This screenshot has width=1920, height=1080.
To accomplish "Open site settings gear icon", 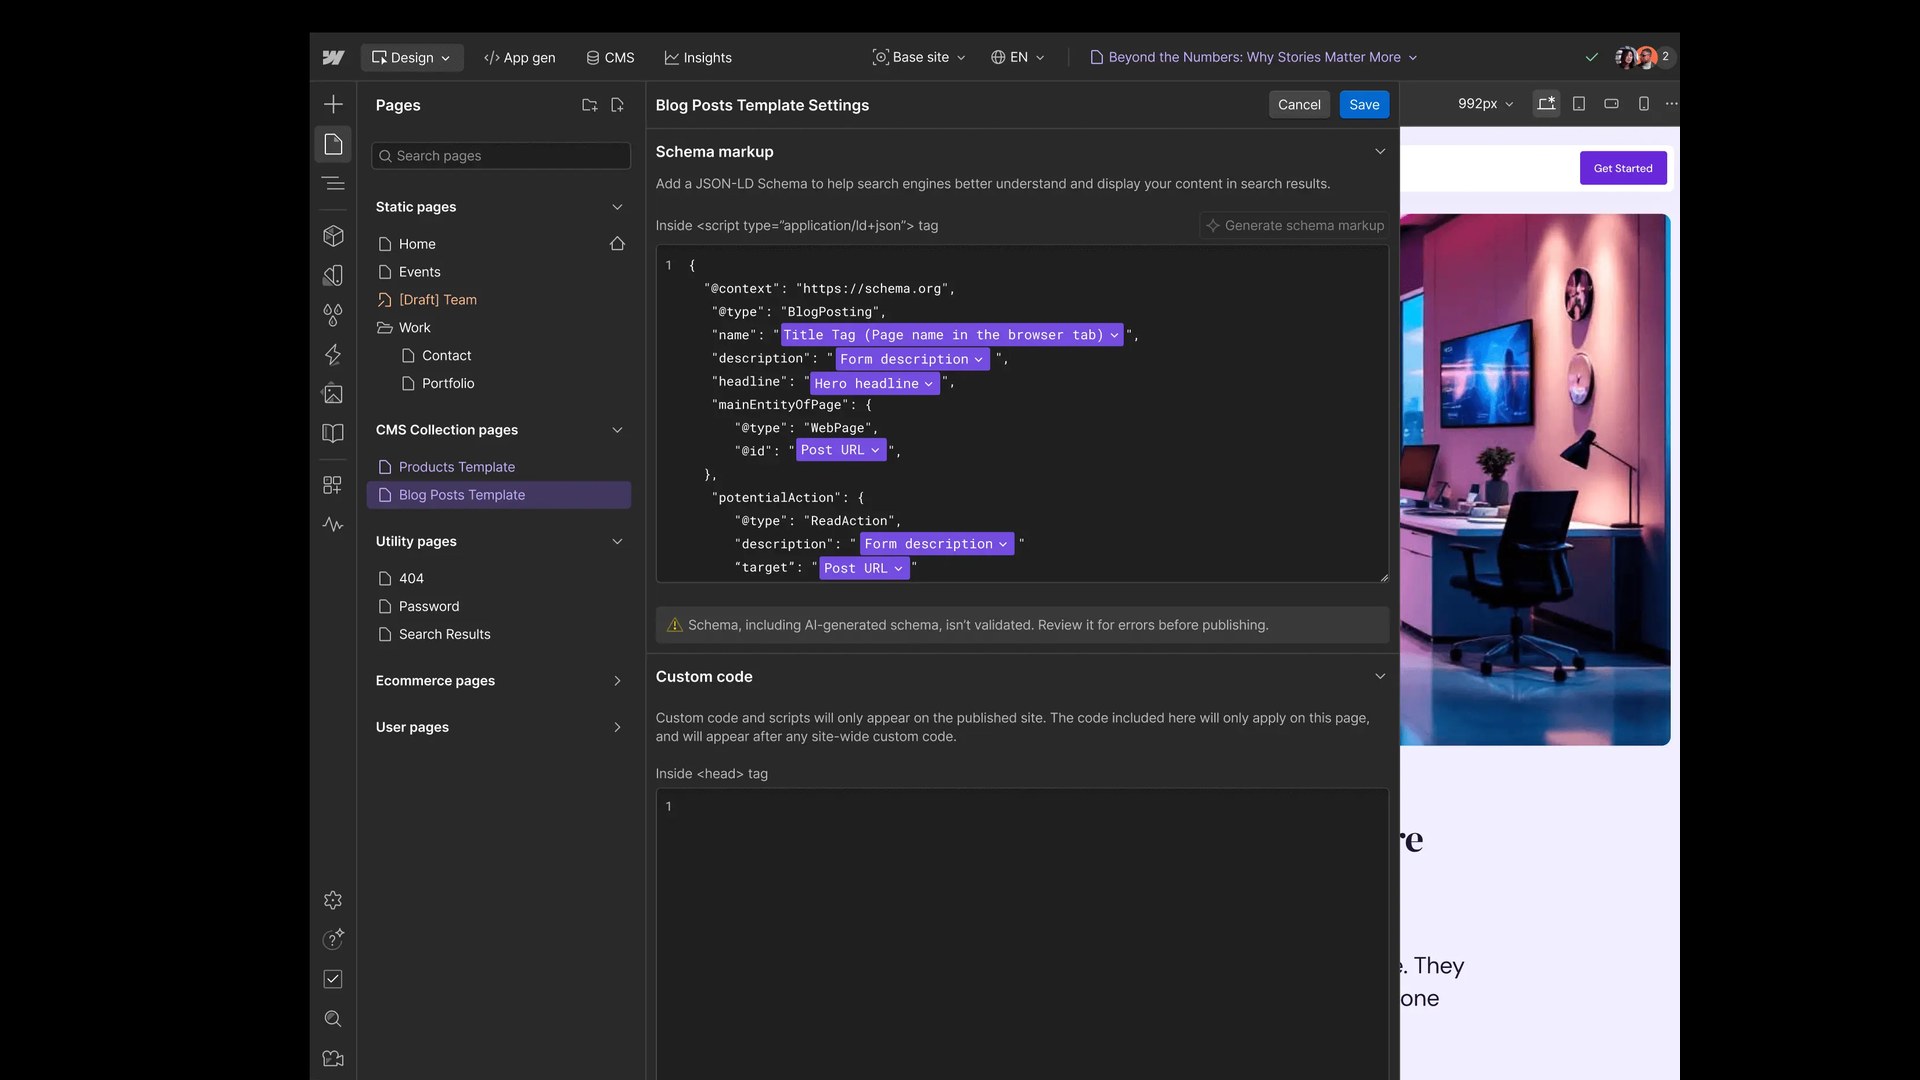I will 333,900.
